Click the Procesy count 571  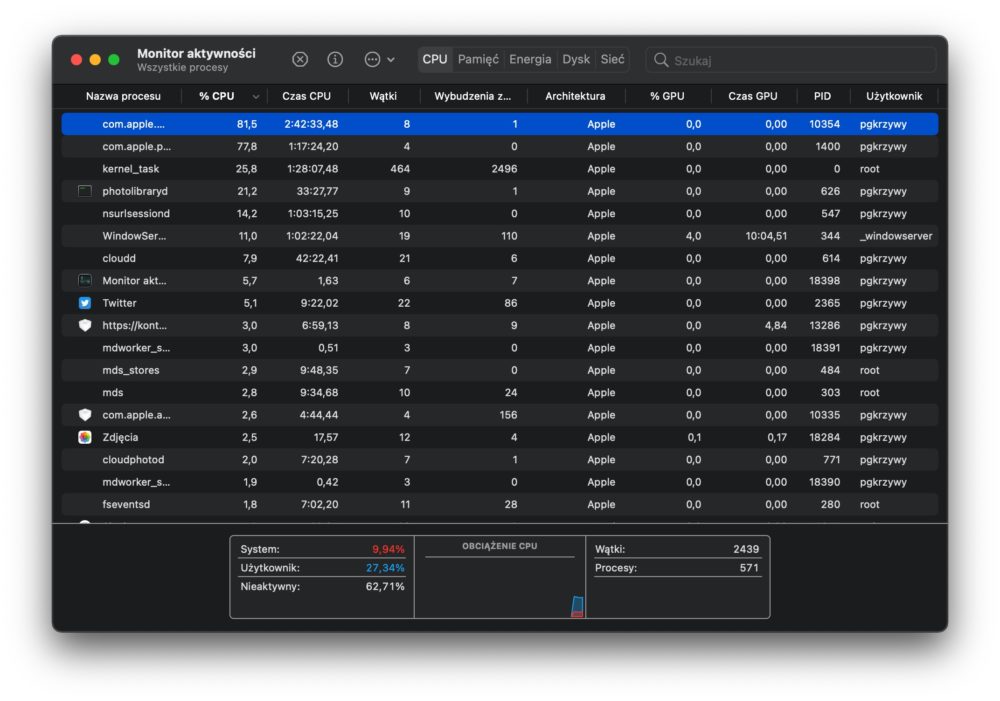(x=749, y=568)
